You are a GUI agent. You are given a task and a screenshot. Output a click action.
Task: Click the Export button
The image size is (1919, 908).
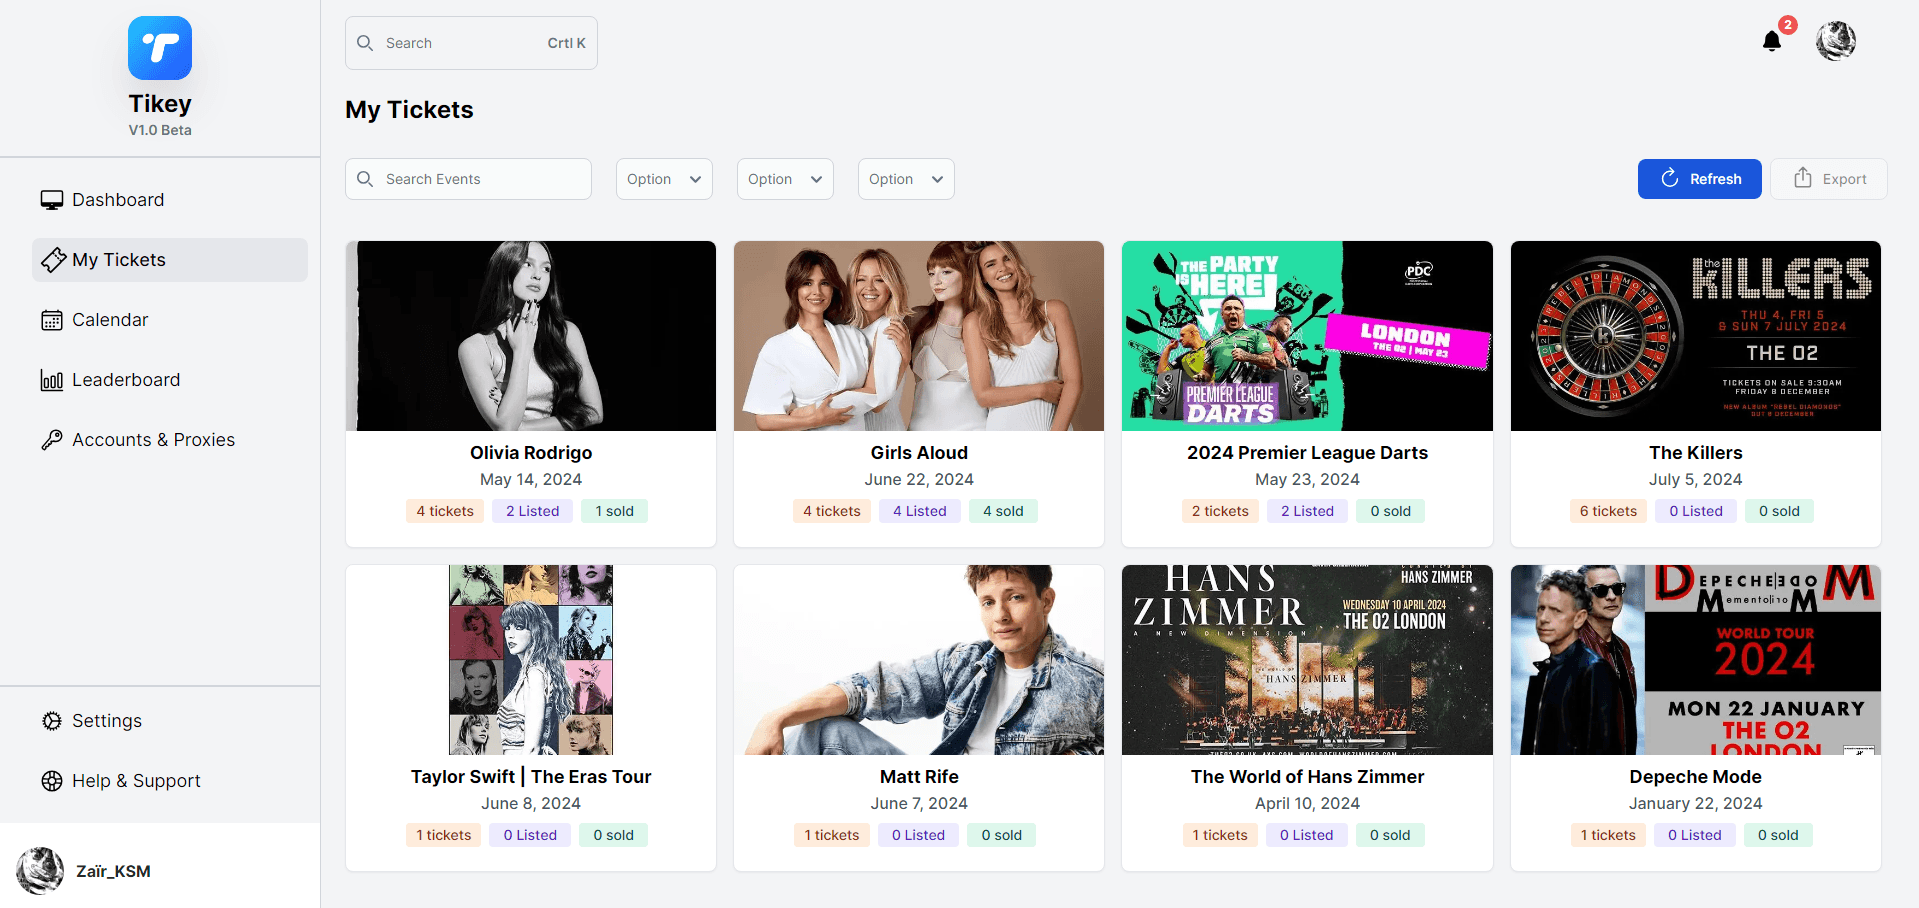pyautogui.click(x=1828, y=179)
